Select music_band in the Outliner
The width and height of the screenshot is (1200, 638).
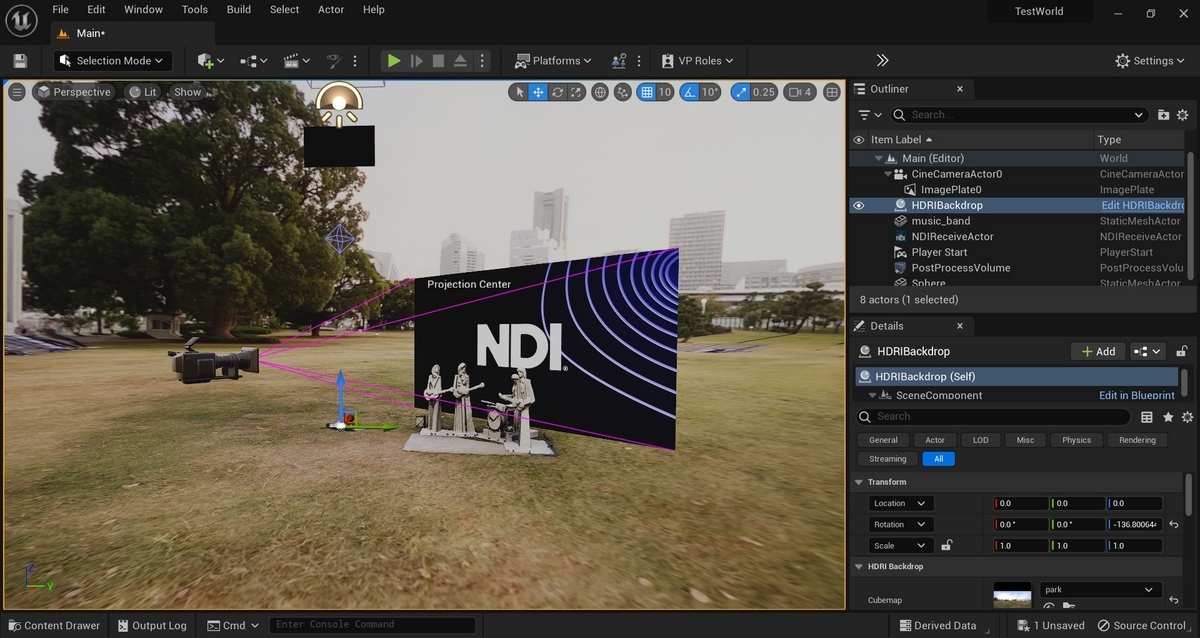[x=940, y=221]
